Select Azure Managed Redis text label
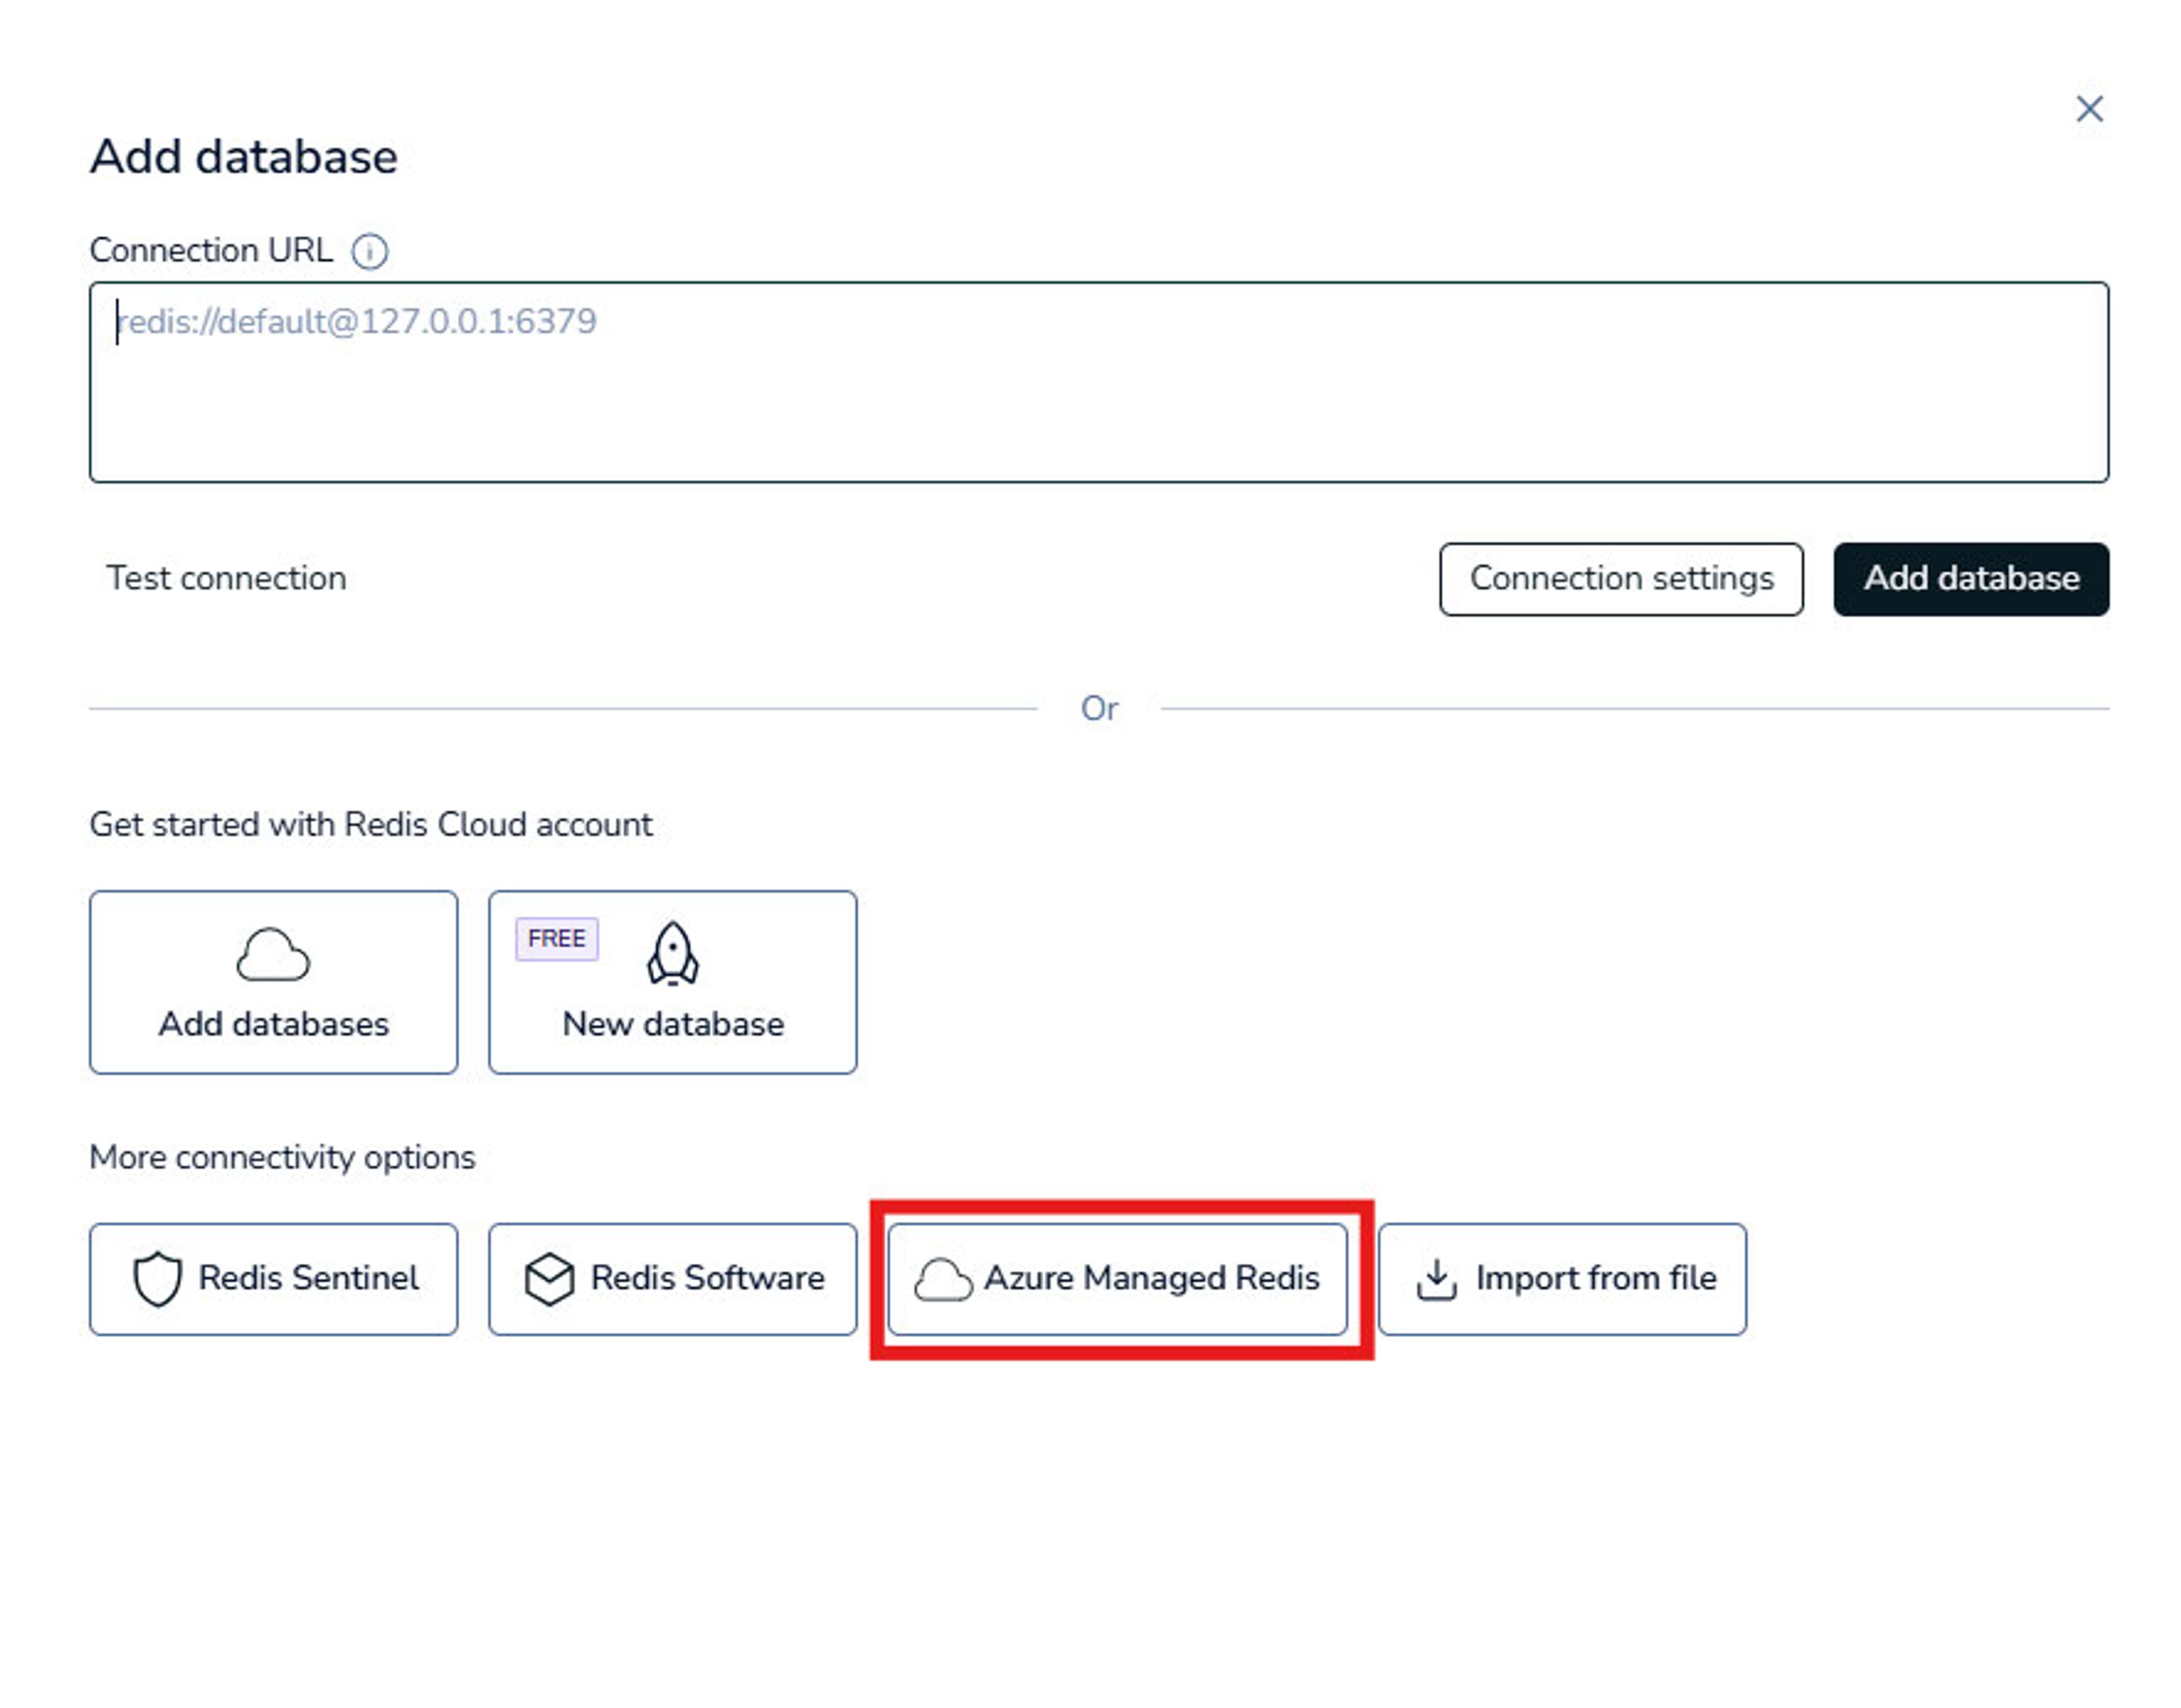The height and width of the screenshot is (1708, 2181). 1151,1278
